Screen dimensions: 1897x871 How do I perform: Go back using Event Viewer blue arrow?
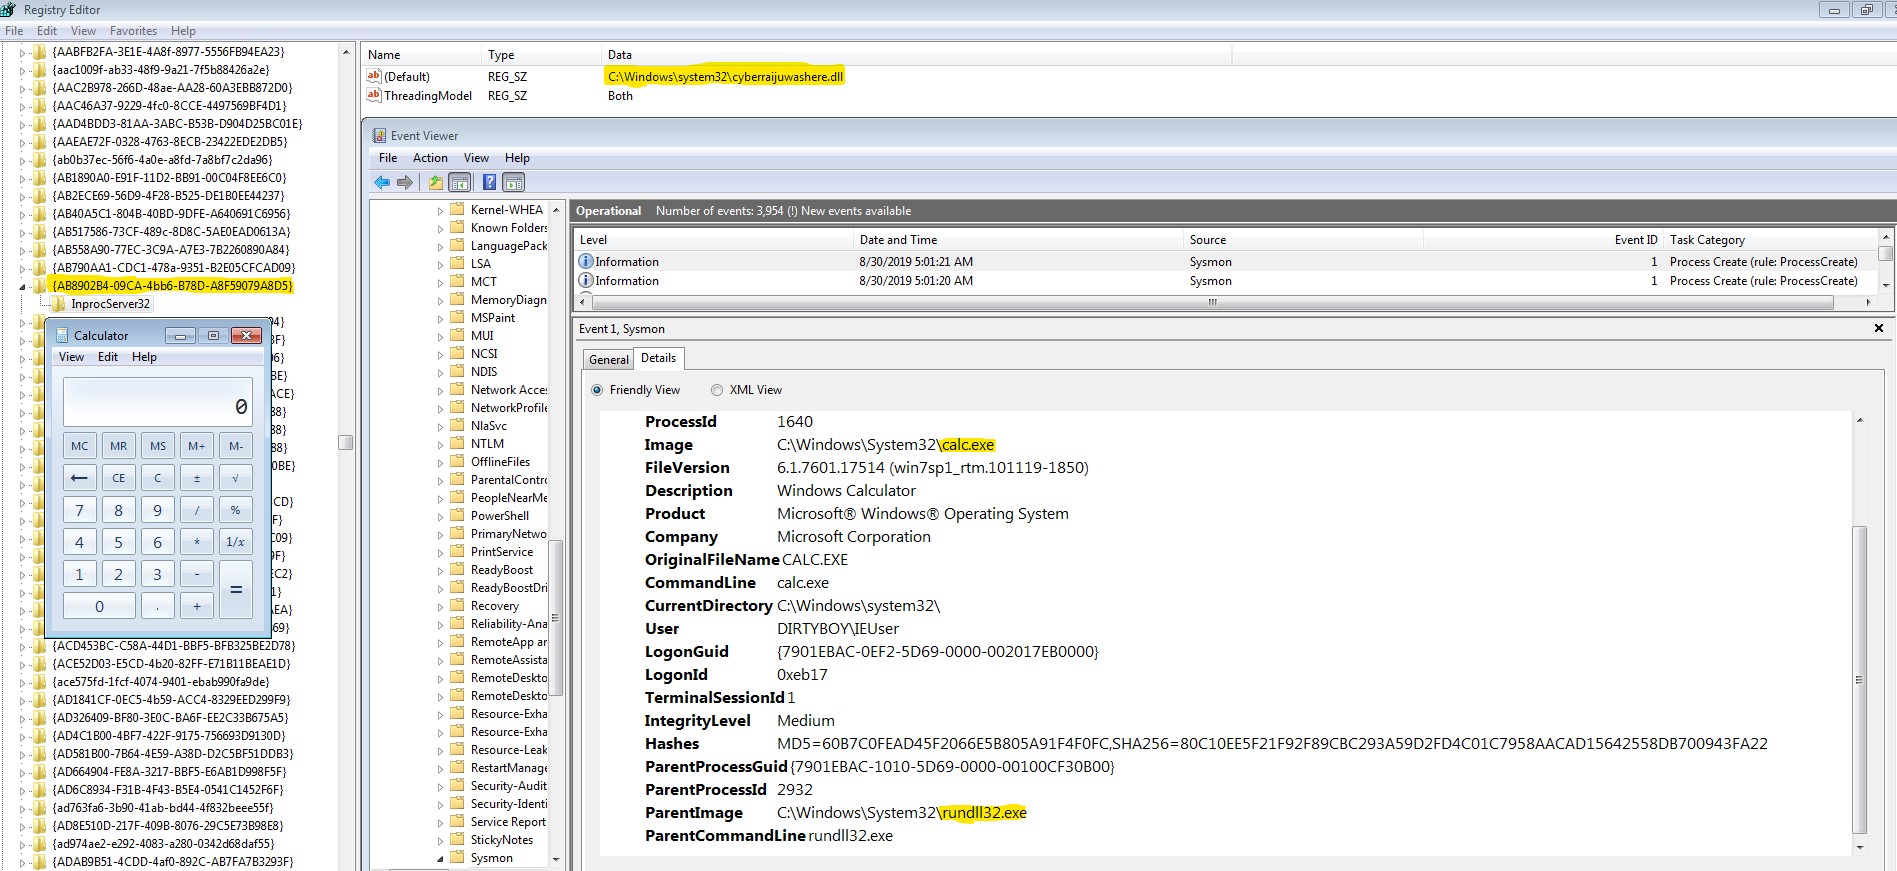click(382, 182)
